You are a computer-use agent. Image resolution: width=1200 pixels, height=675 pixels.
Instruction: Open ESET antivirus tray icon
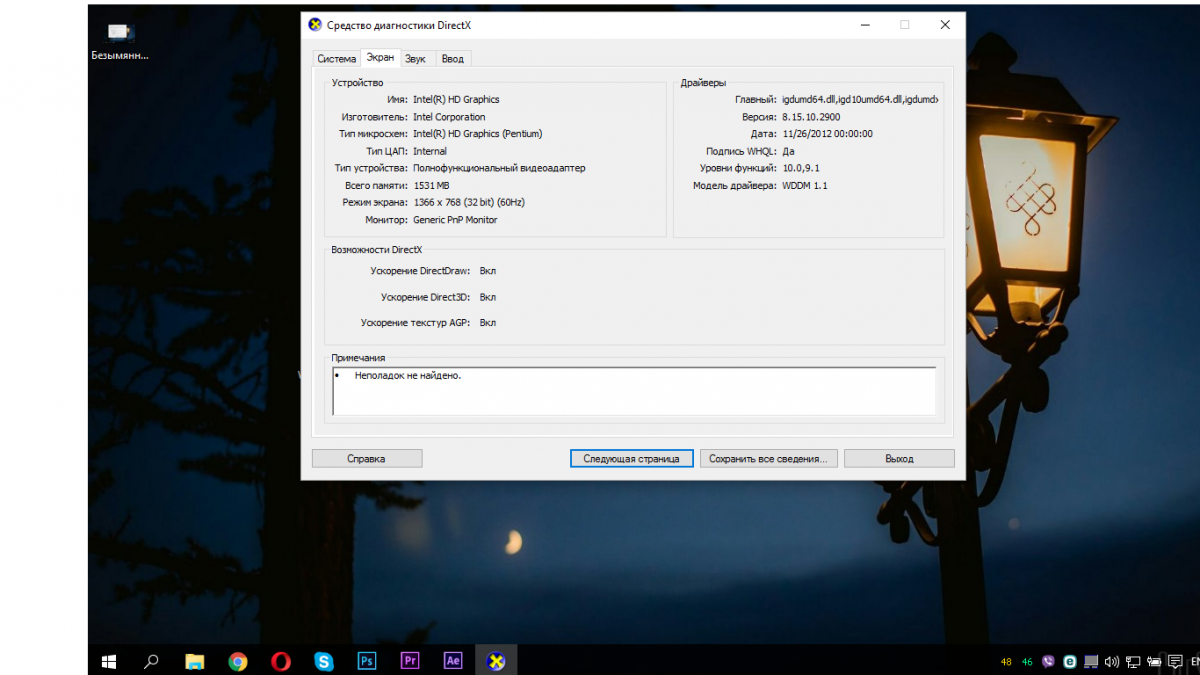point(1070,662)
